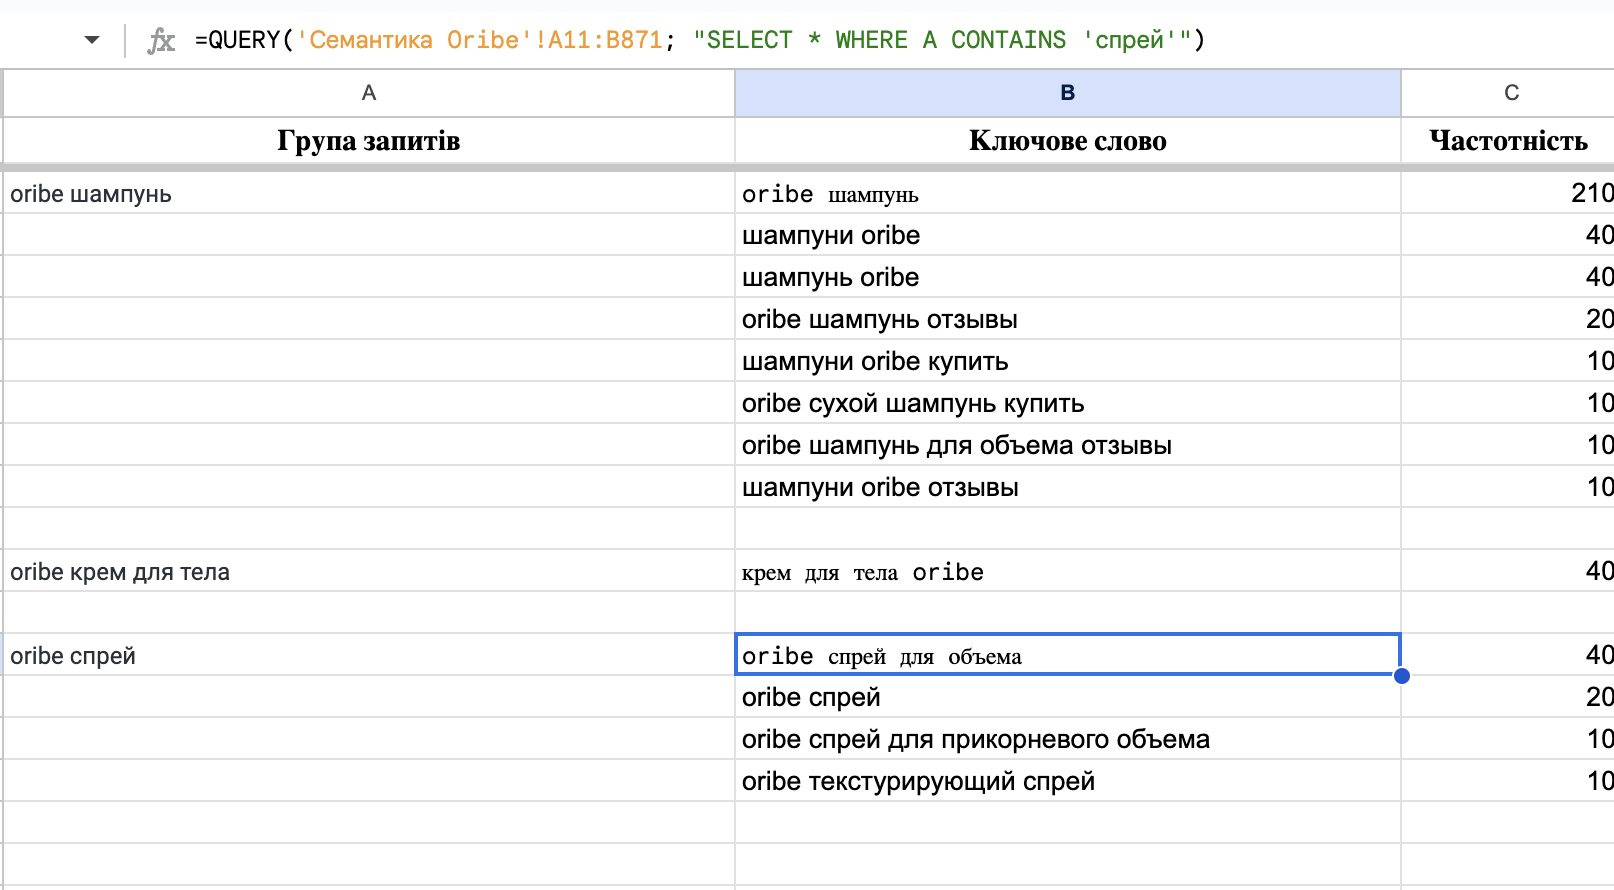
Task: Select the cell 'oribe текстурирующий спрей'
Action: click(1068, 781)
